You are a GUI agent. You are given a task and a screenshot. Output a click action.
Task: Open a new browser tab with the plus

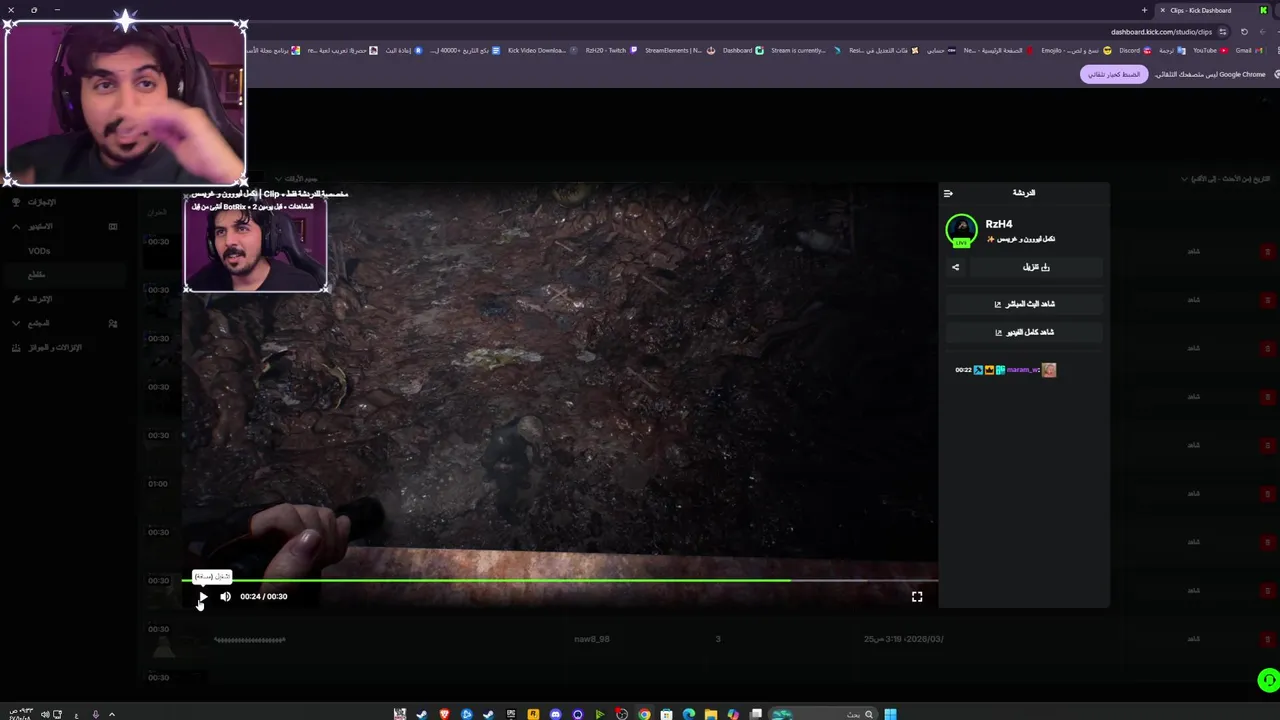[x=1144, y=10]
